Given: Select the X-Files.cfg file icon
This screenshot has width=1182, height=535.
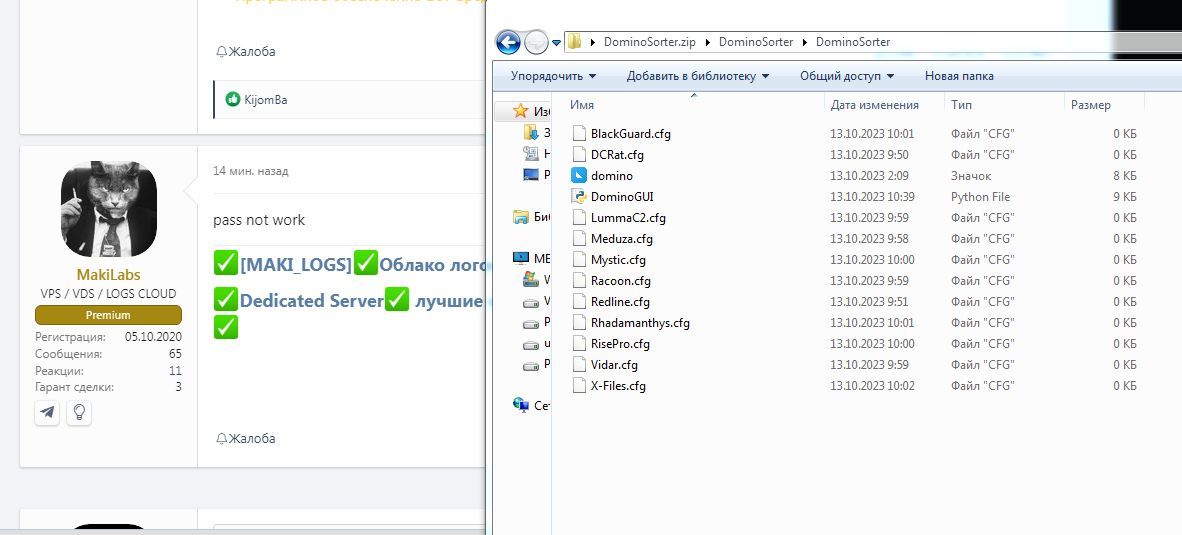Looking at the screenshot, I should coord(579,386).
